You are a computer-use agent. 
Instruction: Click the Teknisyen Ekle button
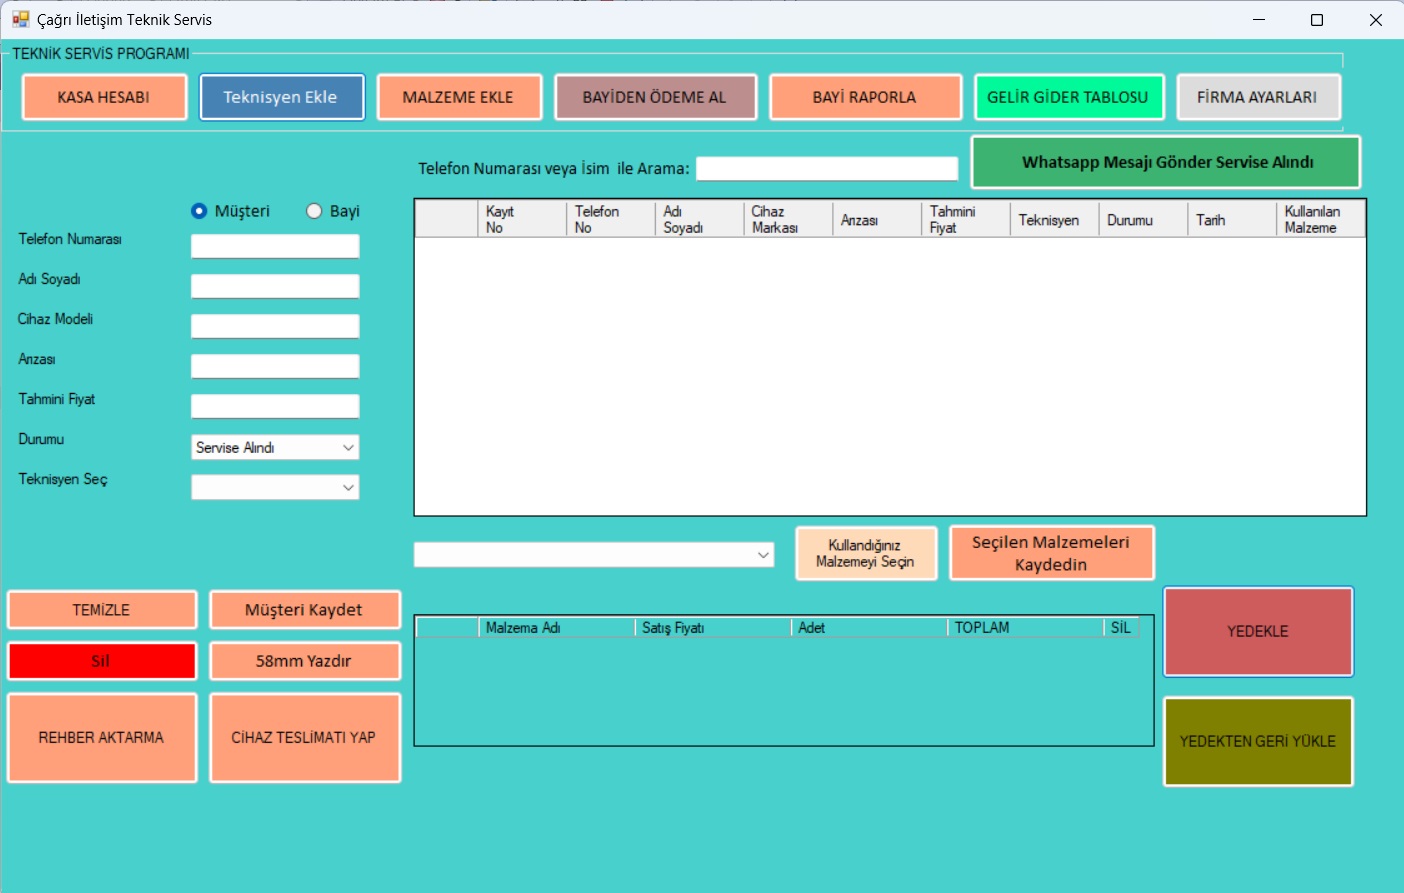(x=281, y=97)
